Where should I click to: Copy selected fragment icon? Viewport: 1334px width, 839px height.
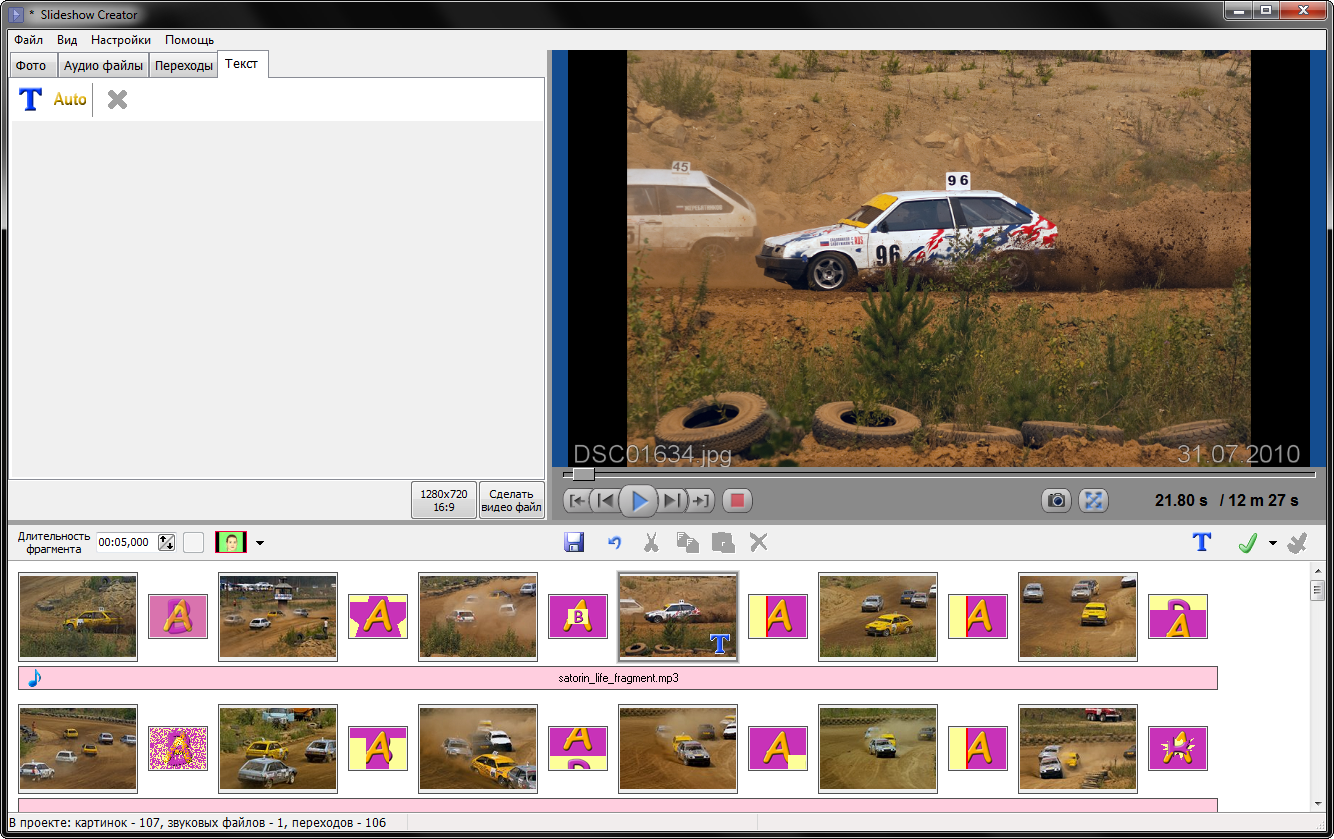[687, 542]
